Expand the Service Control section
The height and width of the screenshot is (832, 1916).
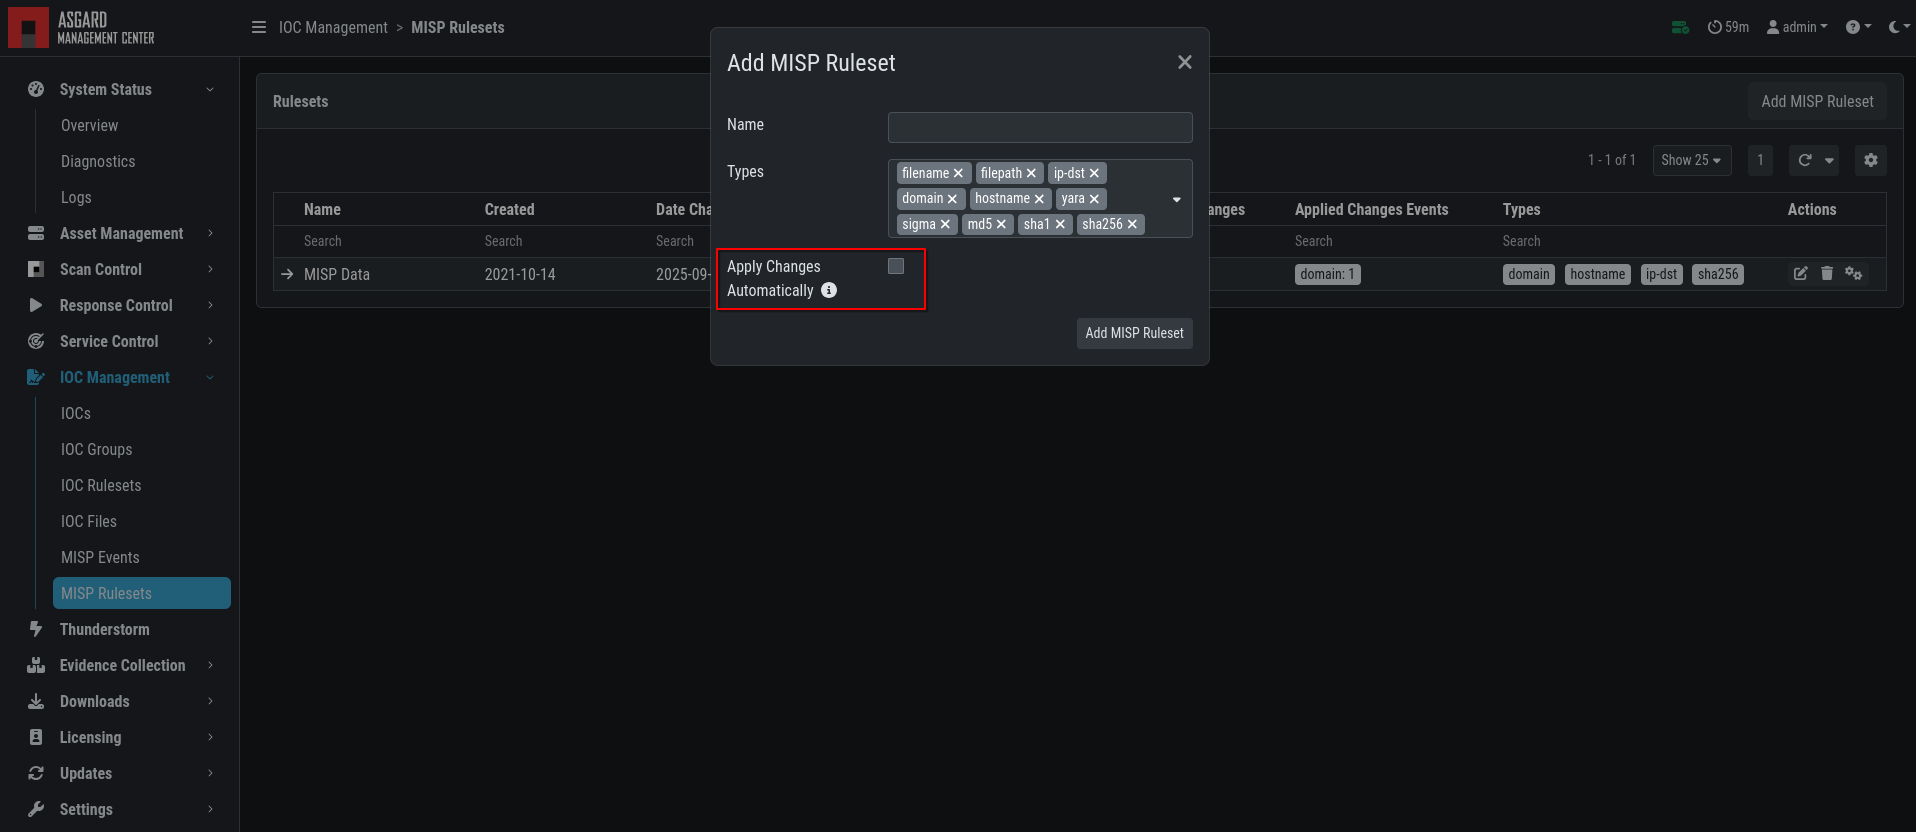coord(120,341)
